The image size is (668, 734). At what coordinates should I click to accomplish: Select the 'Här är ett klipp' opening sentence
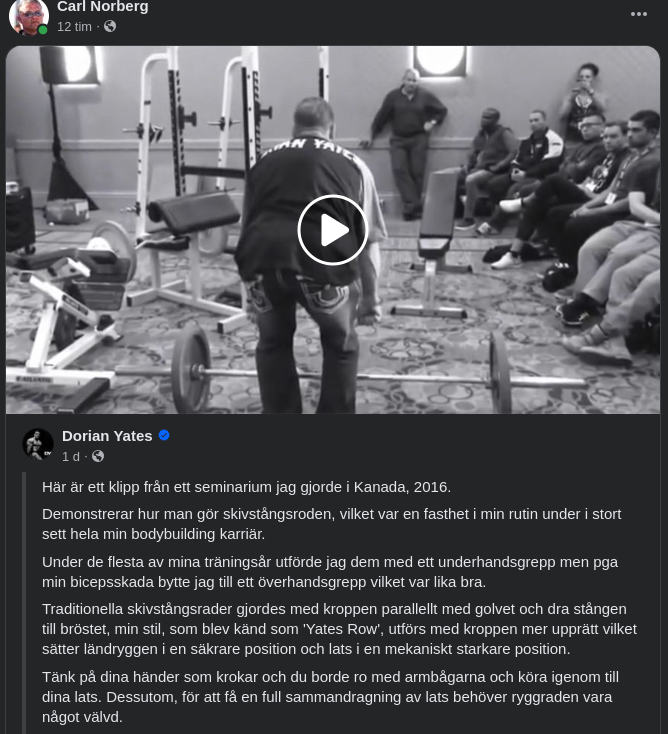[246, 487]
